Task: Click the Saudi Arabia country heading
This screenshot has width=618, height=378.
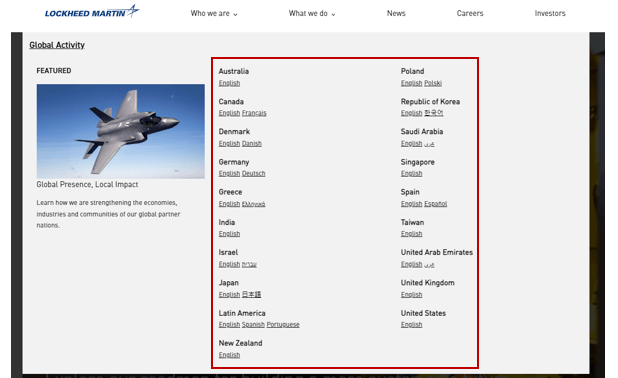Action: click(x=422, y=132)
